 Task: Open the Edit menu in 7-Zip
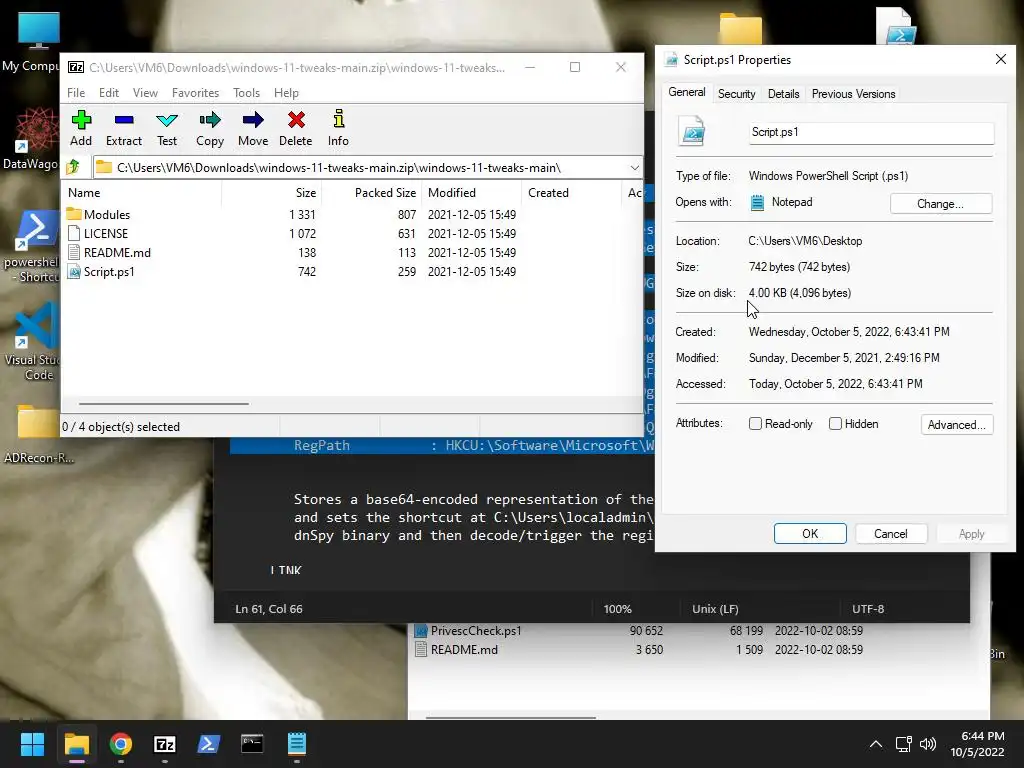108,93
